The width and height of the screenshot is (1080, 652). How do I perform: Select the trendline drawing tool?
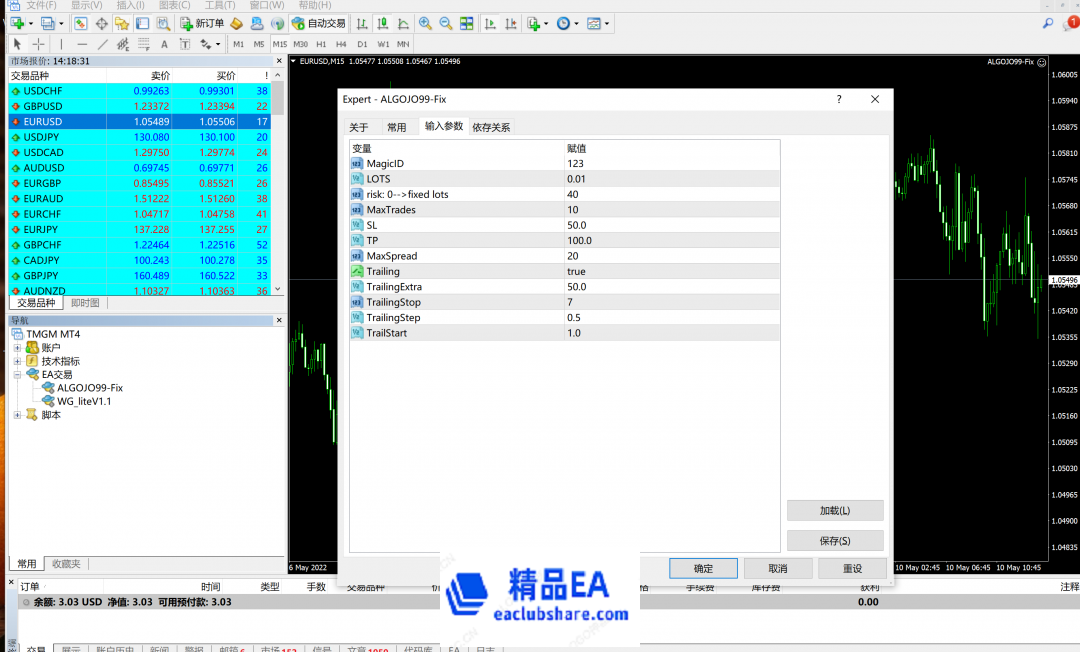pyautogui.click(x=102, y=44)
